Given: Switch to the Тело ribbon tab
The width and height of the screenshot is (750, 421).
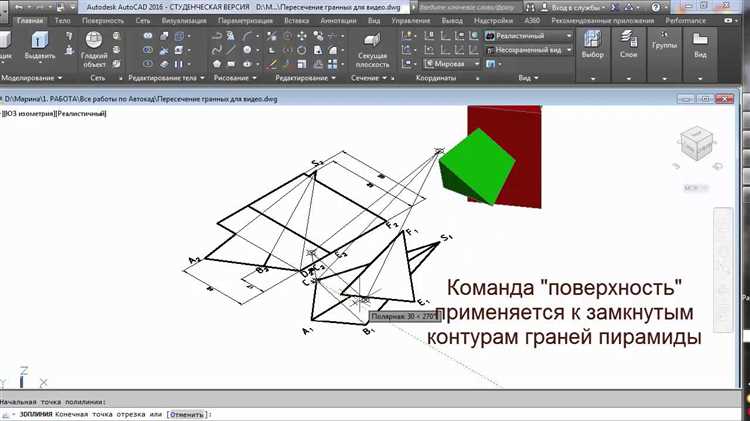Looking at the screenshot, I should (x=63, y=21).
